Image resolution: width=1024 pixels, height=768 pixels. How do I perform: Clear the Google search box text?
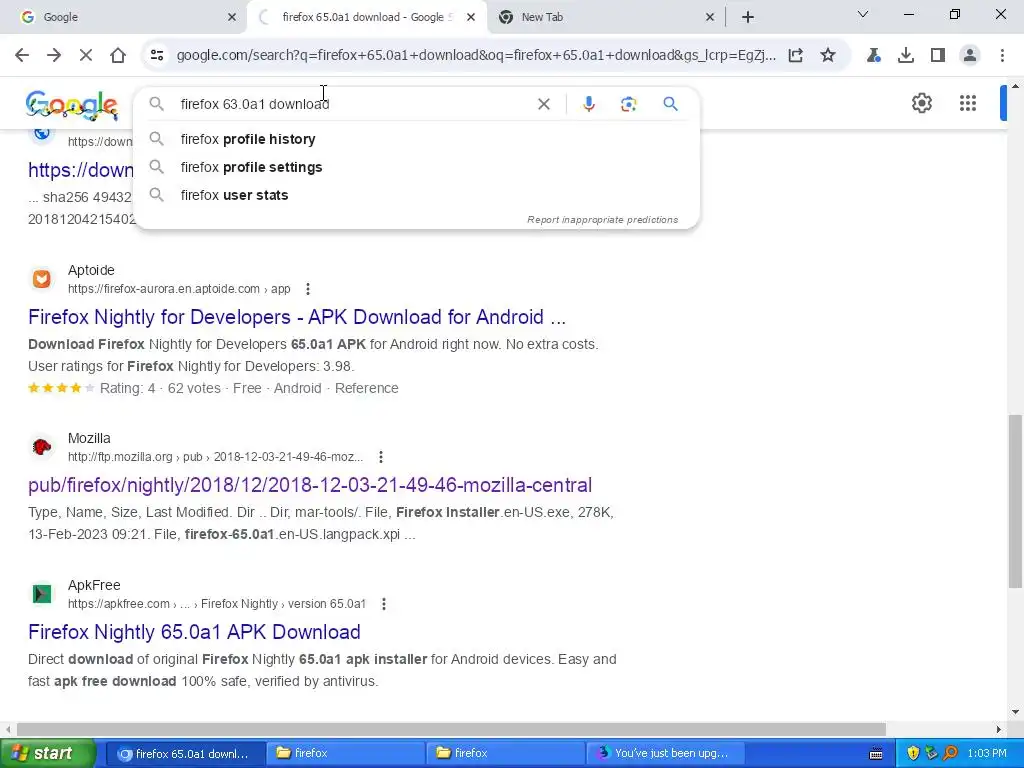click(543, 104)
